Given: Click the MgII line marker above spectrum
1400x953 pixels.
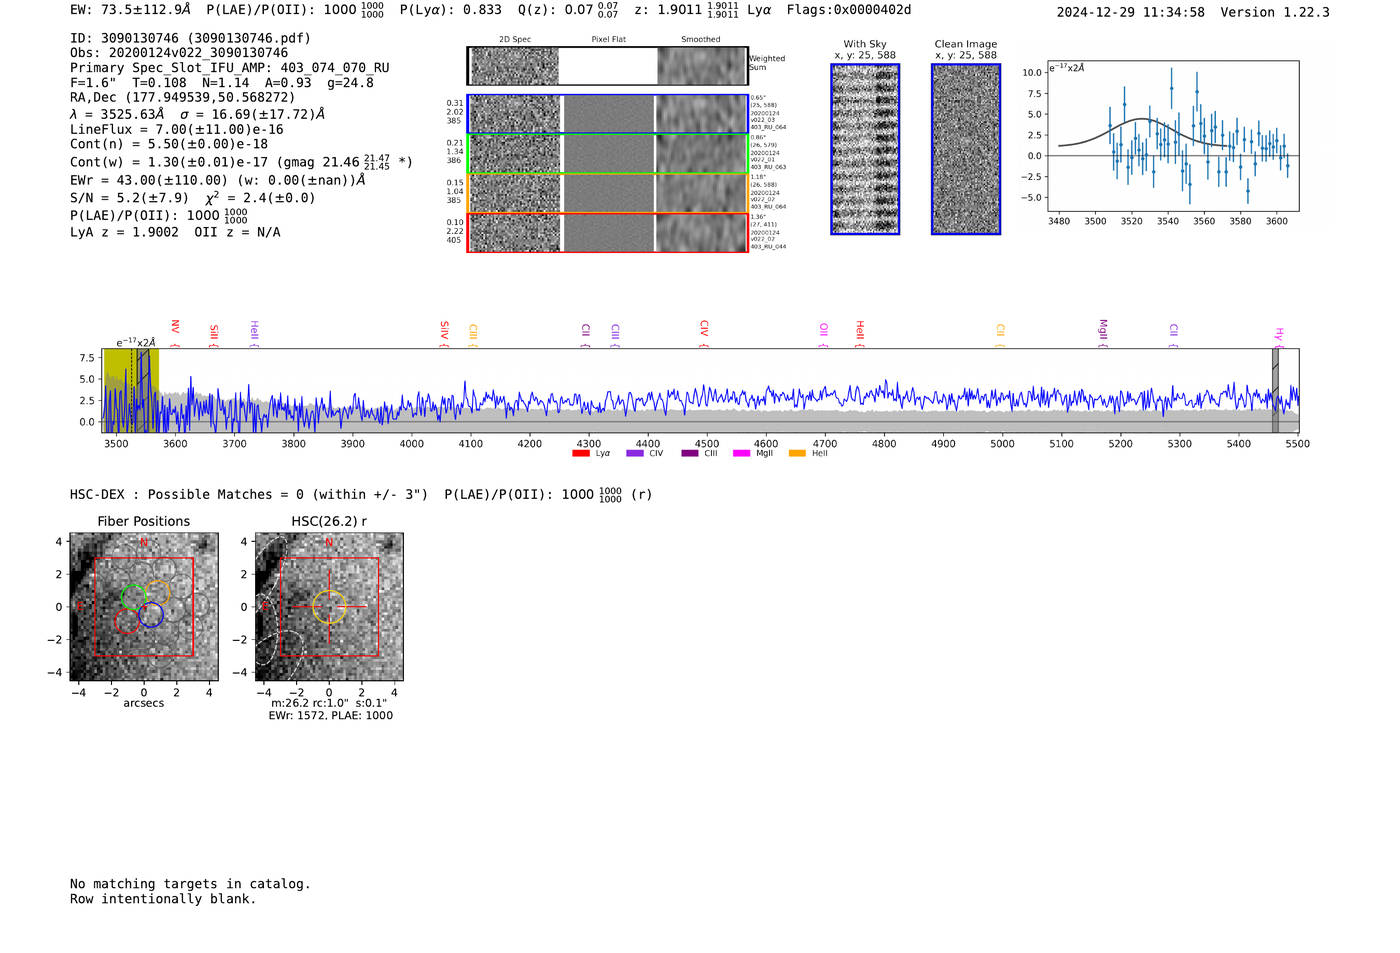Looking at the screenshot, I should (1103, 333).
